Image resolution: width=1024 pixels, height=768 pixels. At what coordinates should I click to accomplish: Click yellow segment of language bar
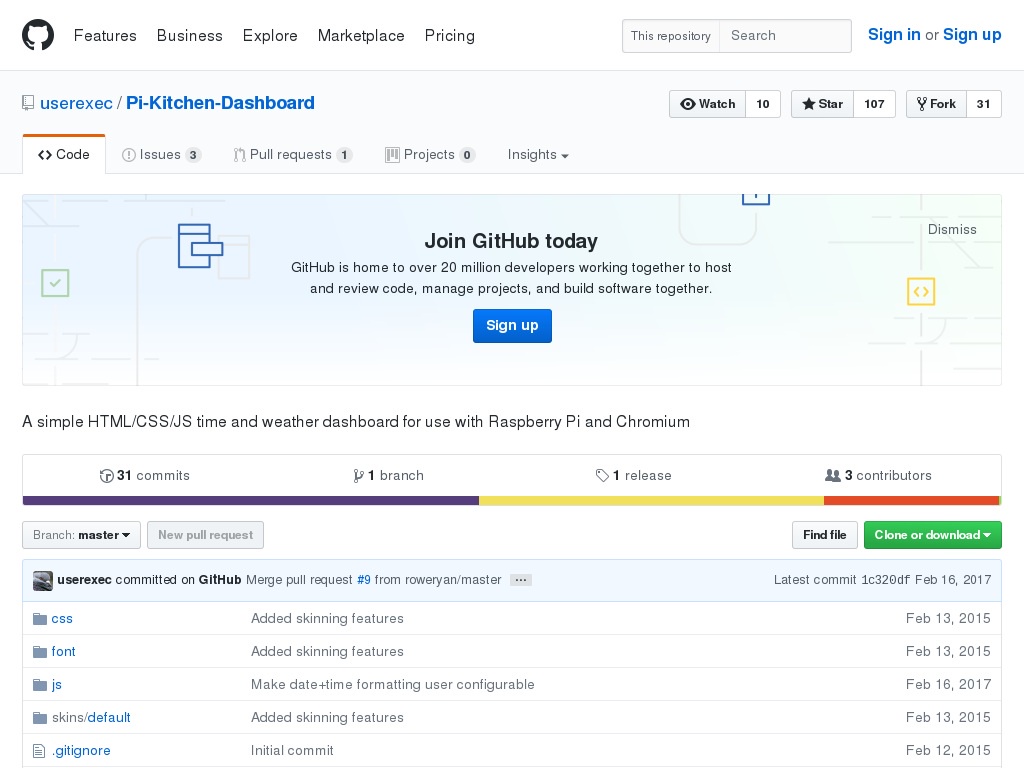(652, 501)
